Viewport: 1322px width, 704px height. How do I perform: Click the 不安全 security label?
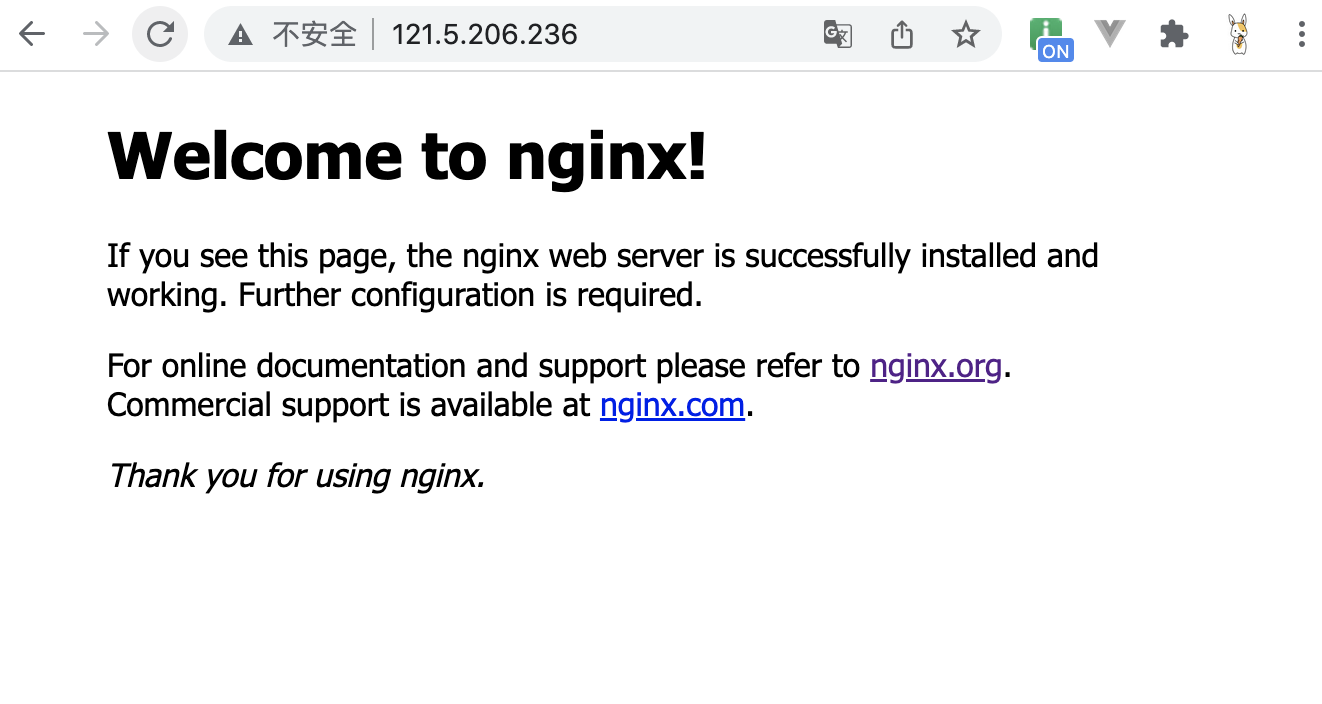[314, 35]
